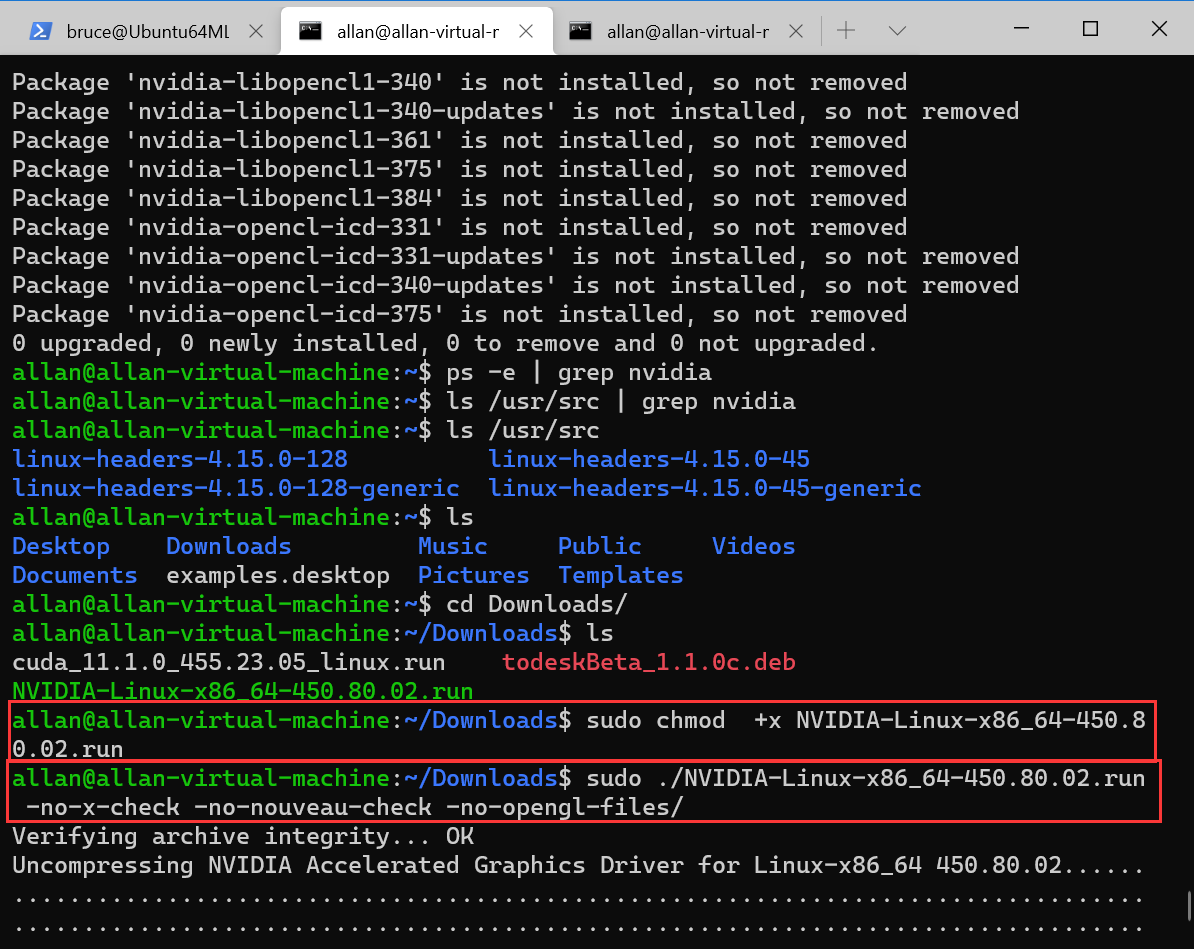Click the 'sudo chmod +x' command text
1194x949 pixels.
(x=684, y=720)
